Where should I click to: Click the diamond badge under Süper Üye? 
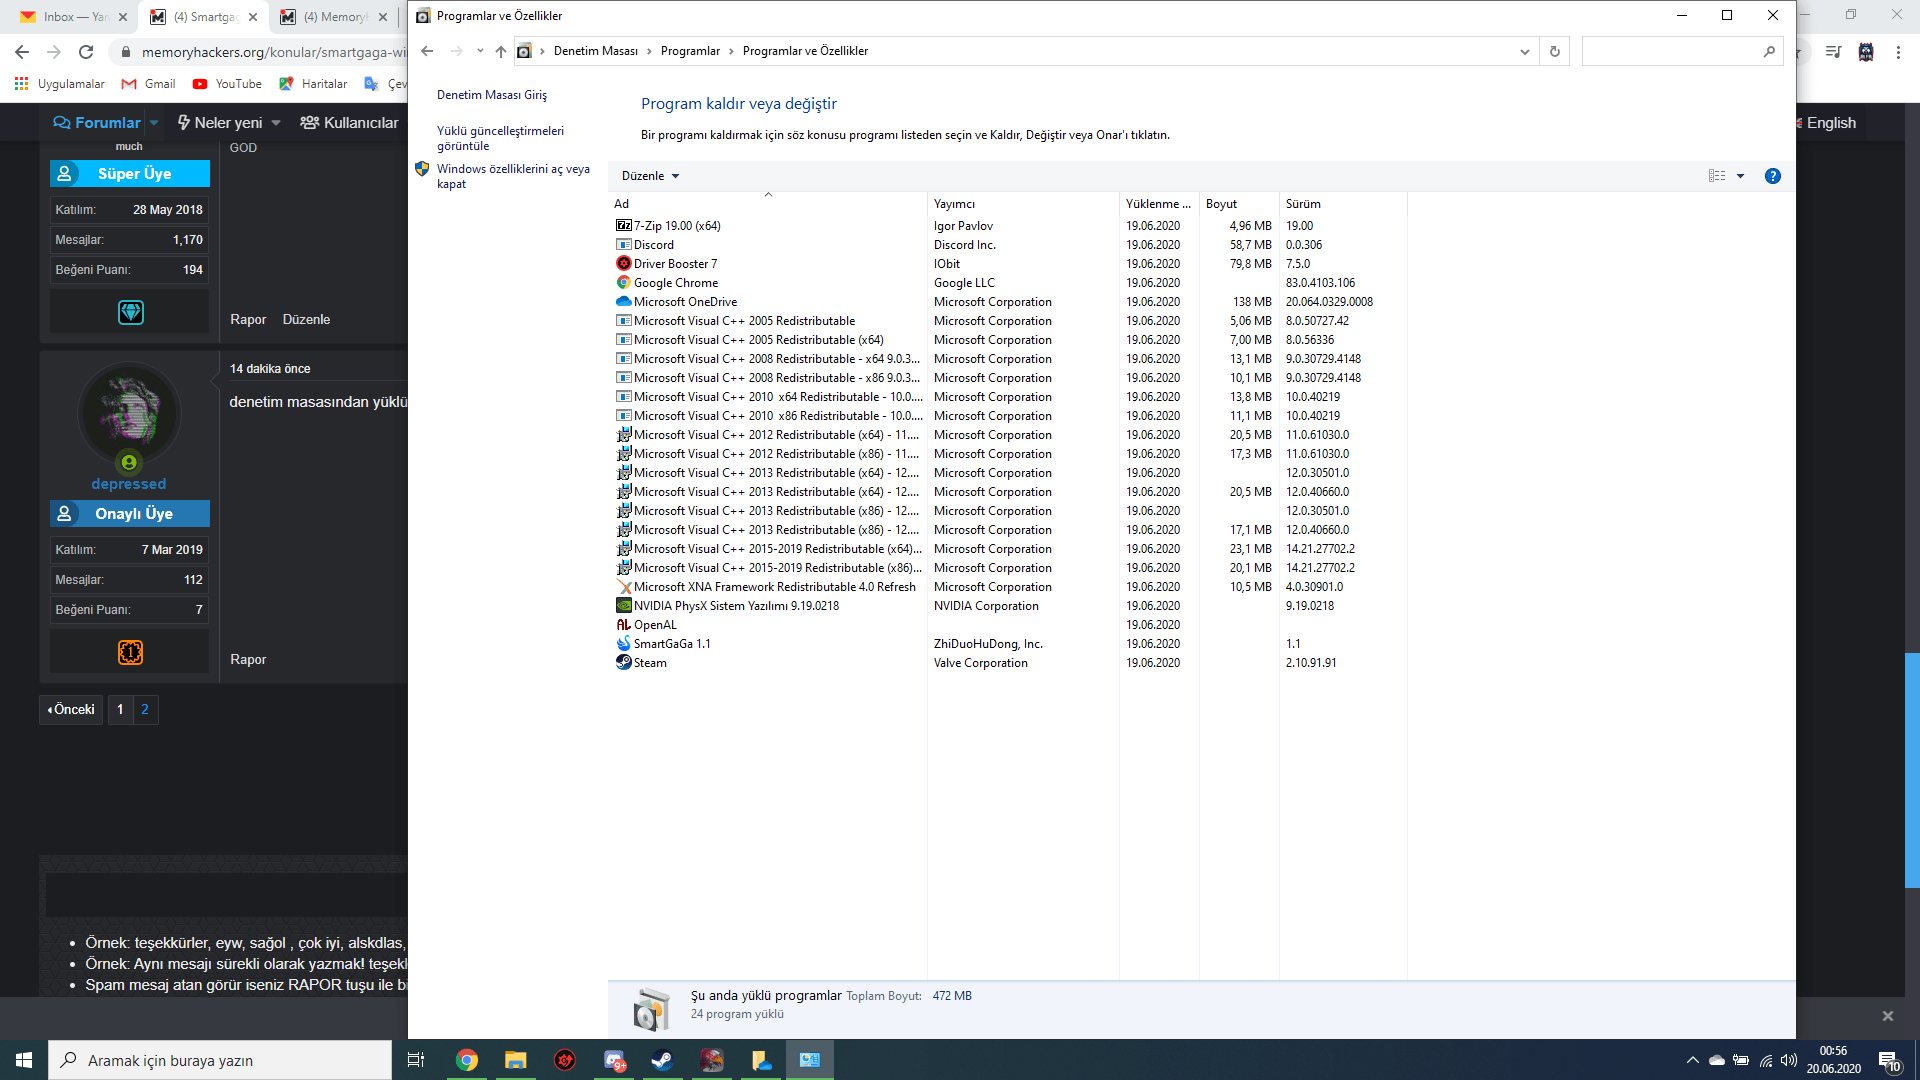click(x=131, y=313)
